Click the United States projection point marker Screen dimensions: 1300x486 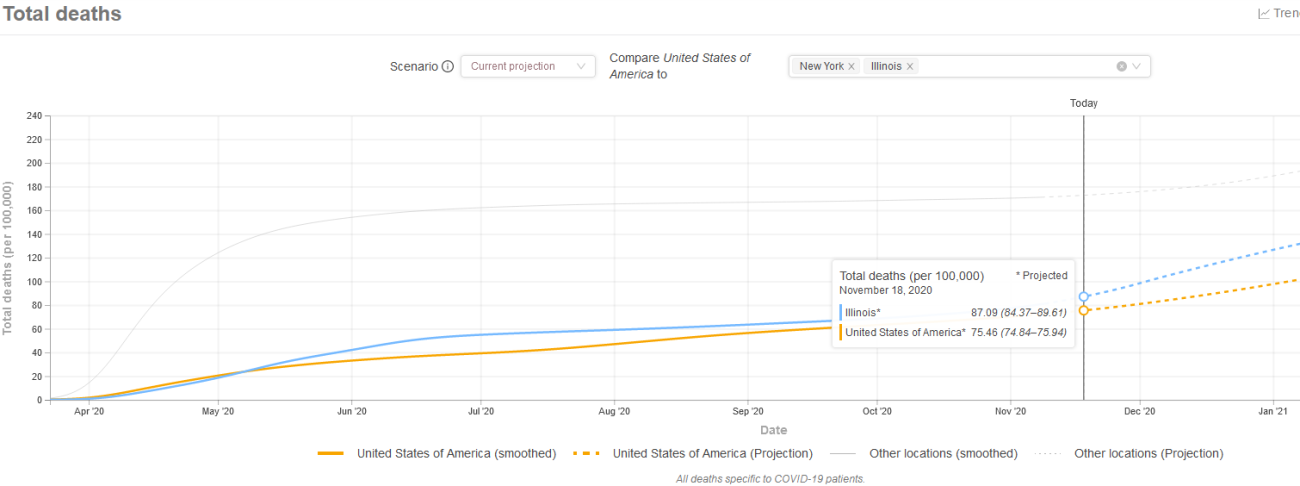coord(1084,310)
